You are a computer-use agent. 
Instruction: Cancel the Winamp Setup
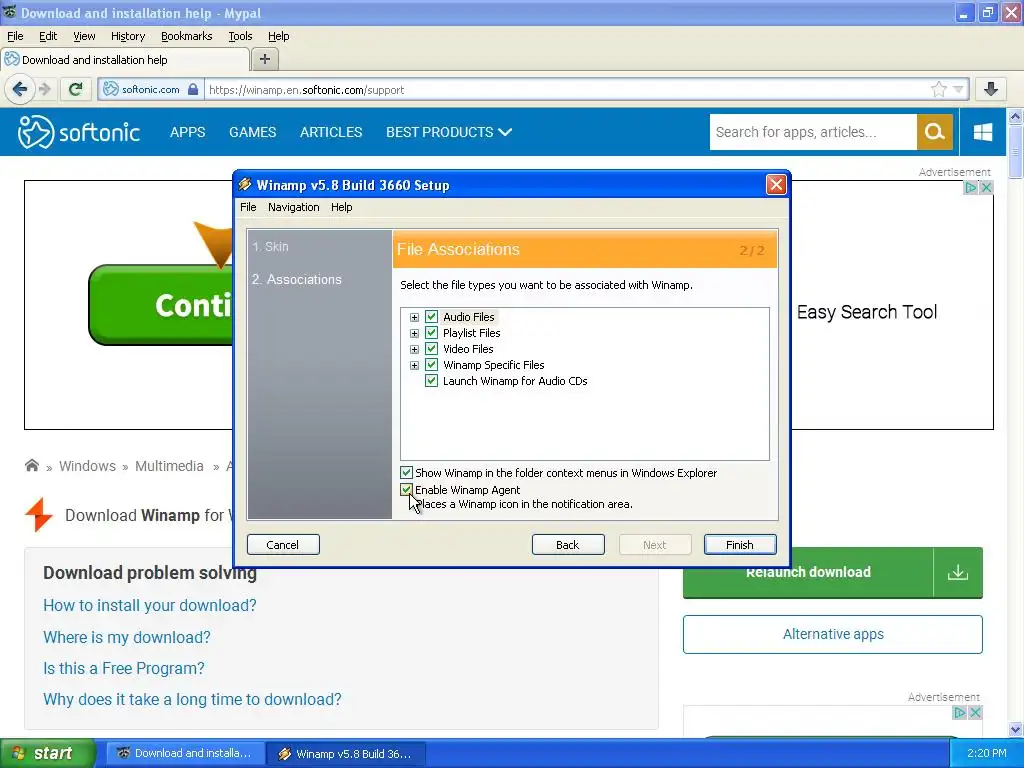click(283, 545)
